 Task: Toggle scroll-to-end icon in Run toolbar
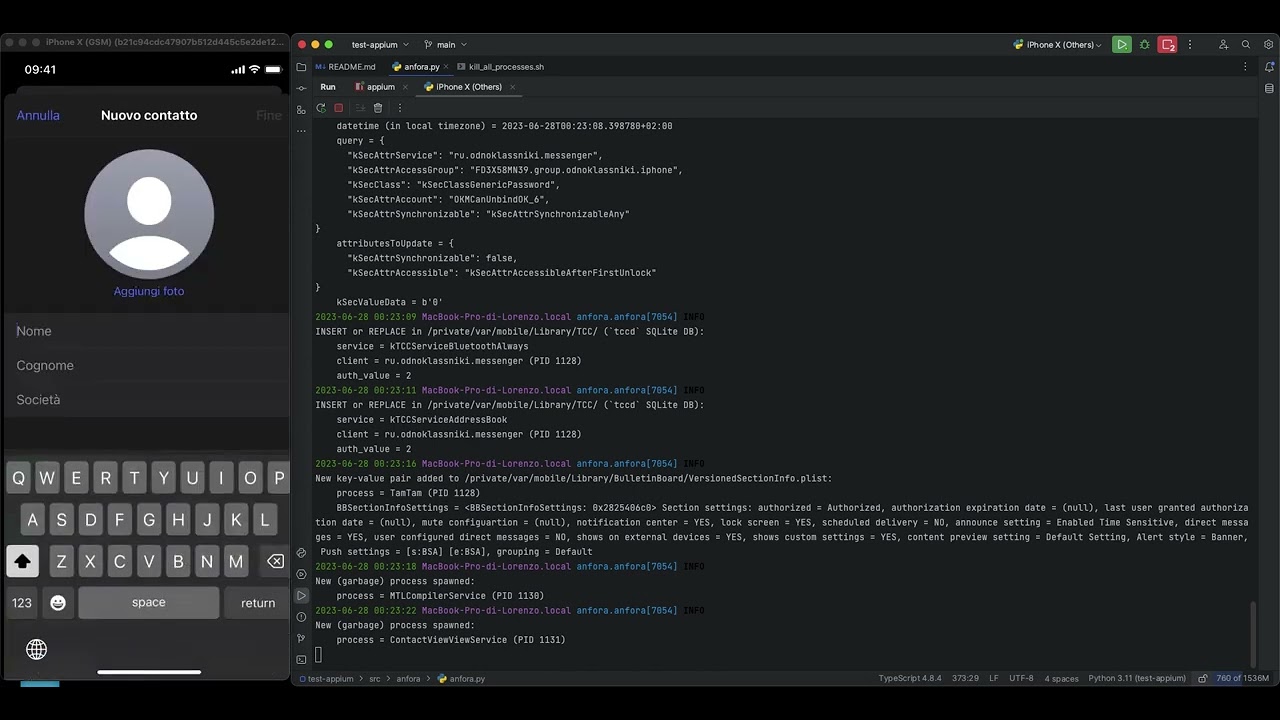click(x=359, y=108)
